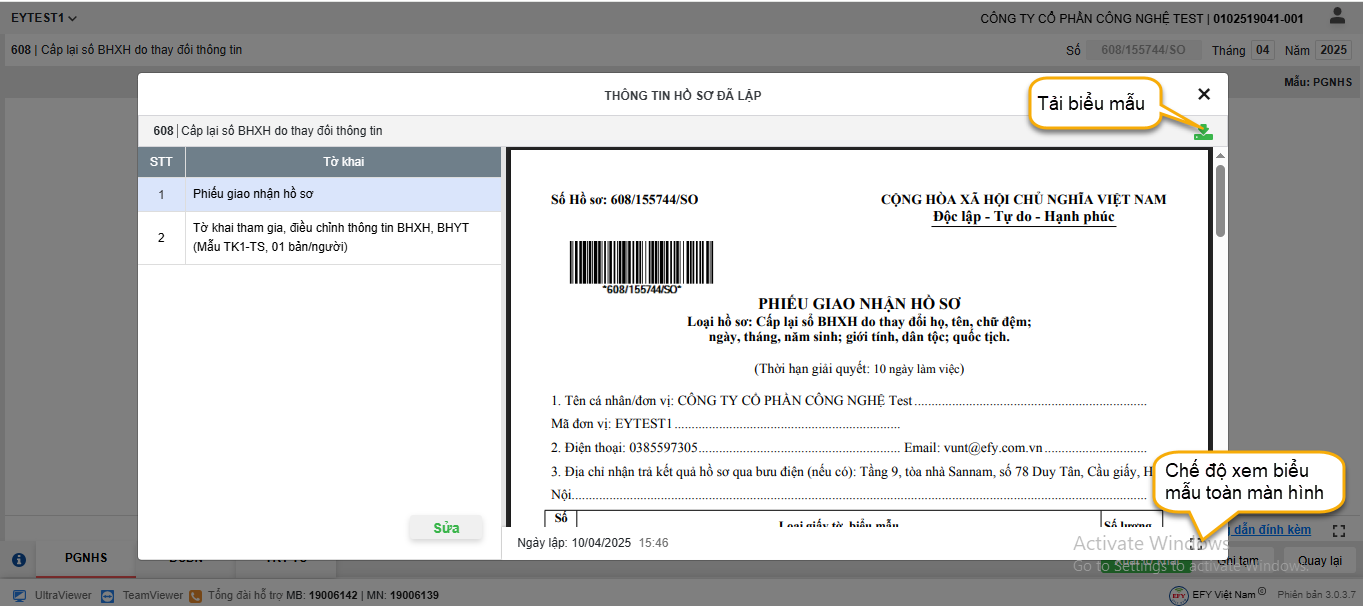Click the info icon beside PGNHS tab
The height and width of the screenshot is (606, 1363).
pyautogui.click(x=18, y=560)
